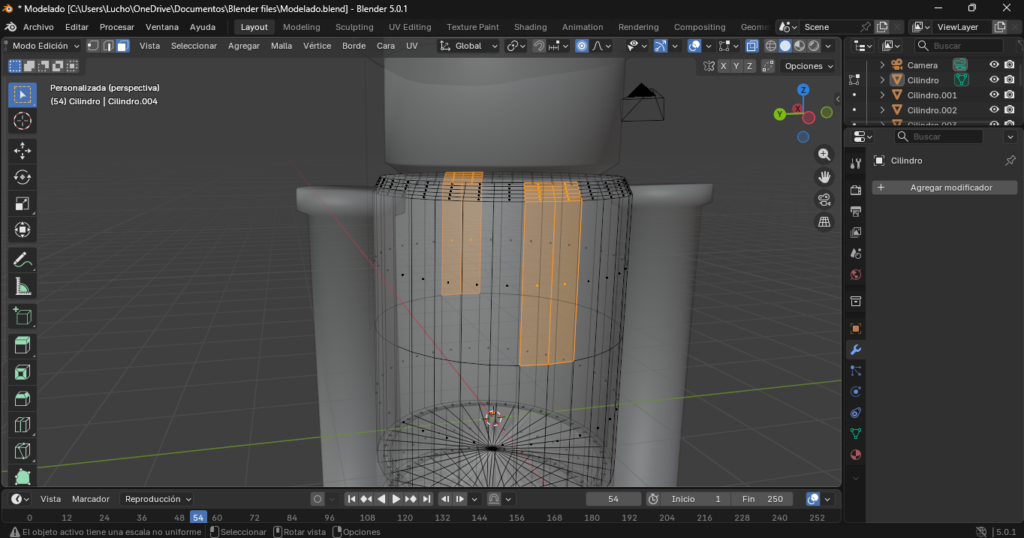
Task: Select the Scale tool in left toolbar
Action: [22, 204]
